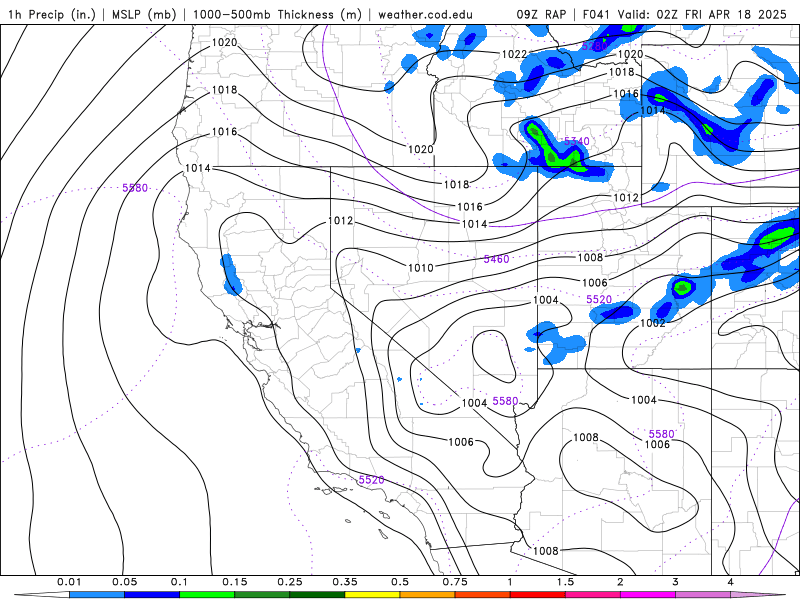Screen dimensions: 800x600
Task: Select the 1010 isobar label
Action: coord(421,267)
